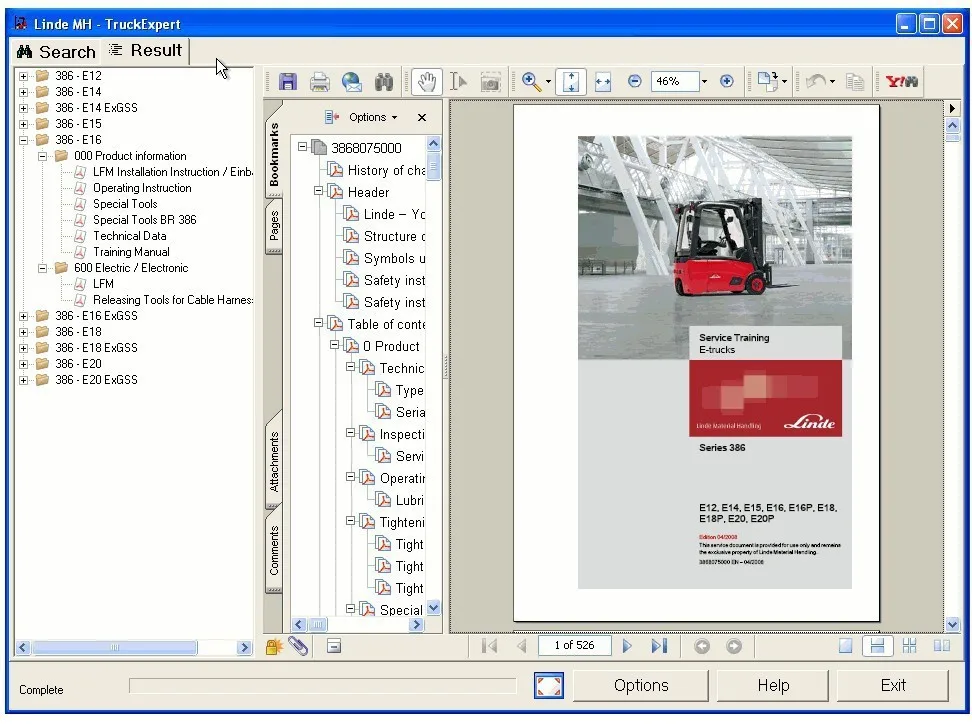This screenshot has width=972, height=724.
Task: Go to the last page
Action: click(x=659, y=646)
